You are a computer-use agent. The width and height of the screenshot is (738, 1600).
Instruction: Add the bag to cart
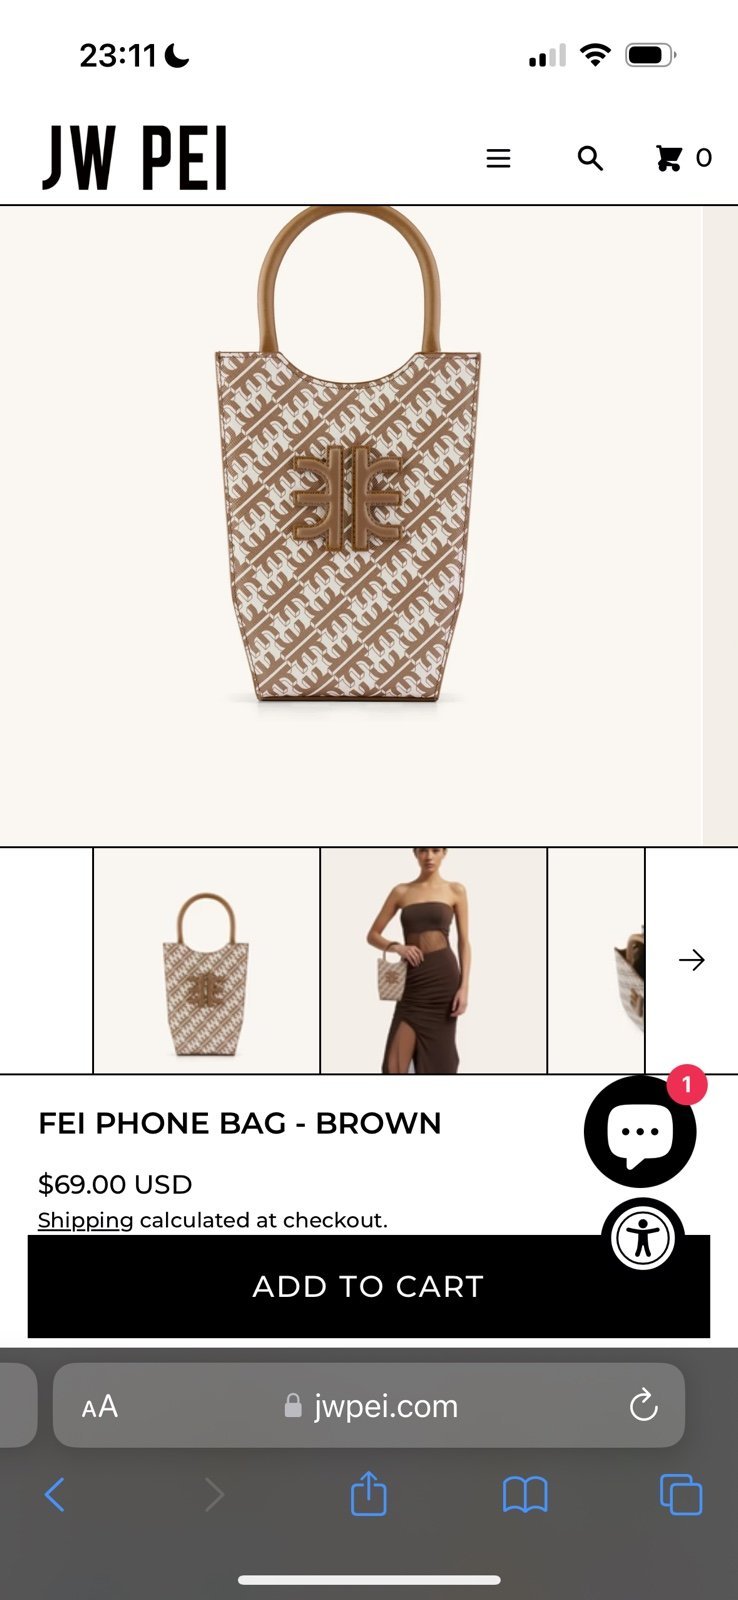click(x=369, y=1286)
